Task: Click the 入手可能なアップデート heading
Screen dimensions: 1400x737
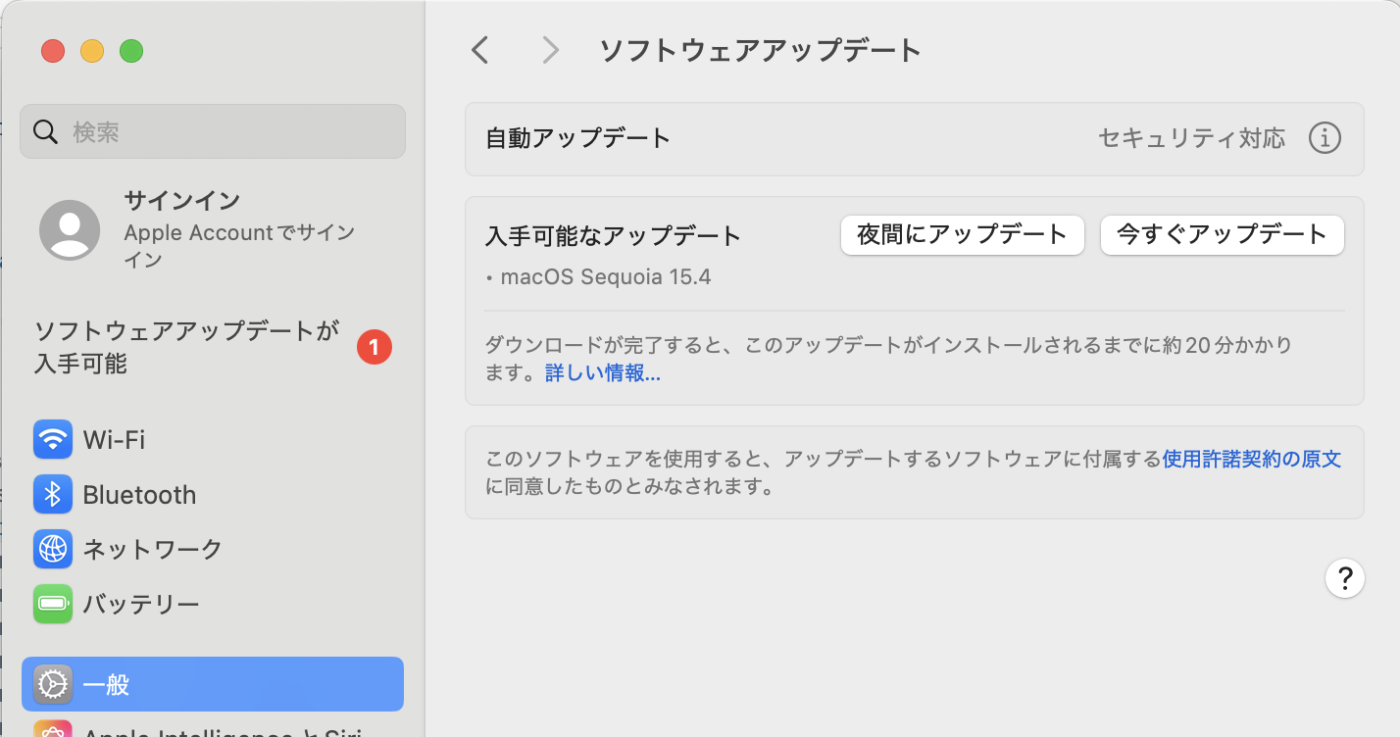Action: pyautogui.click(x=613, y=236)
